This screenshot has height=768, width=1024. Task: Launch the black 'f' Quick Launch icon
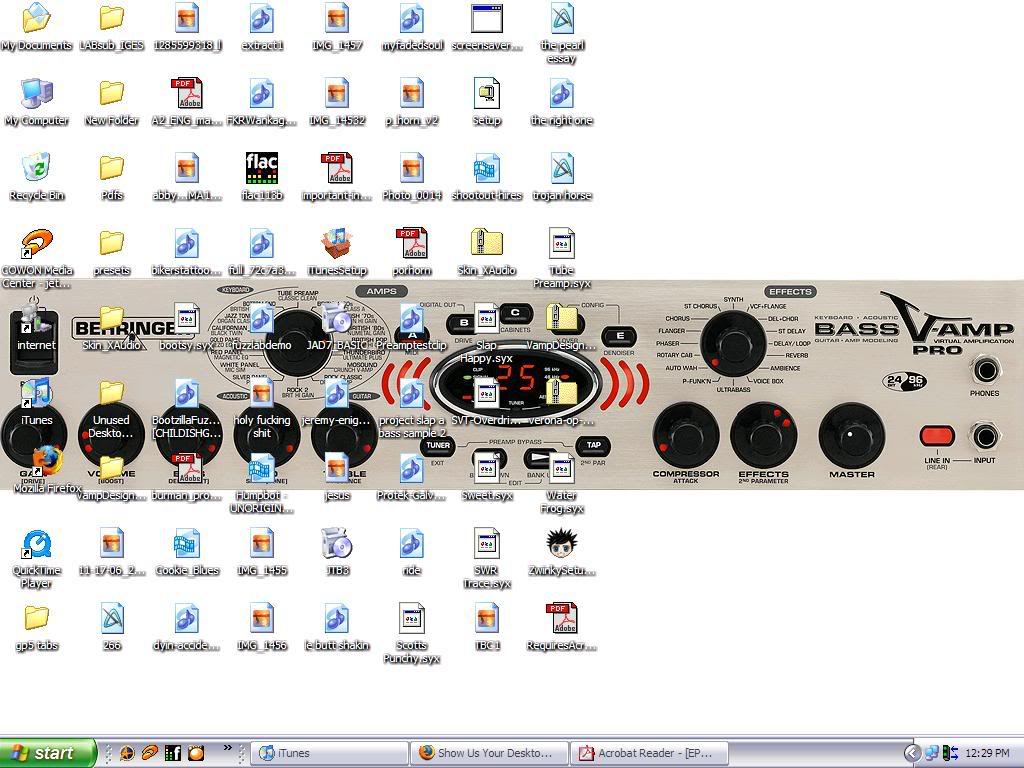pyautogui.click(x=172, y=753)
